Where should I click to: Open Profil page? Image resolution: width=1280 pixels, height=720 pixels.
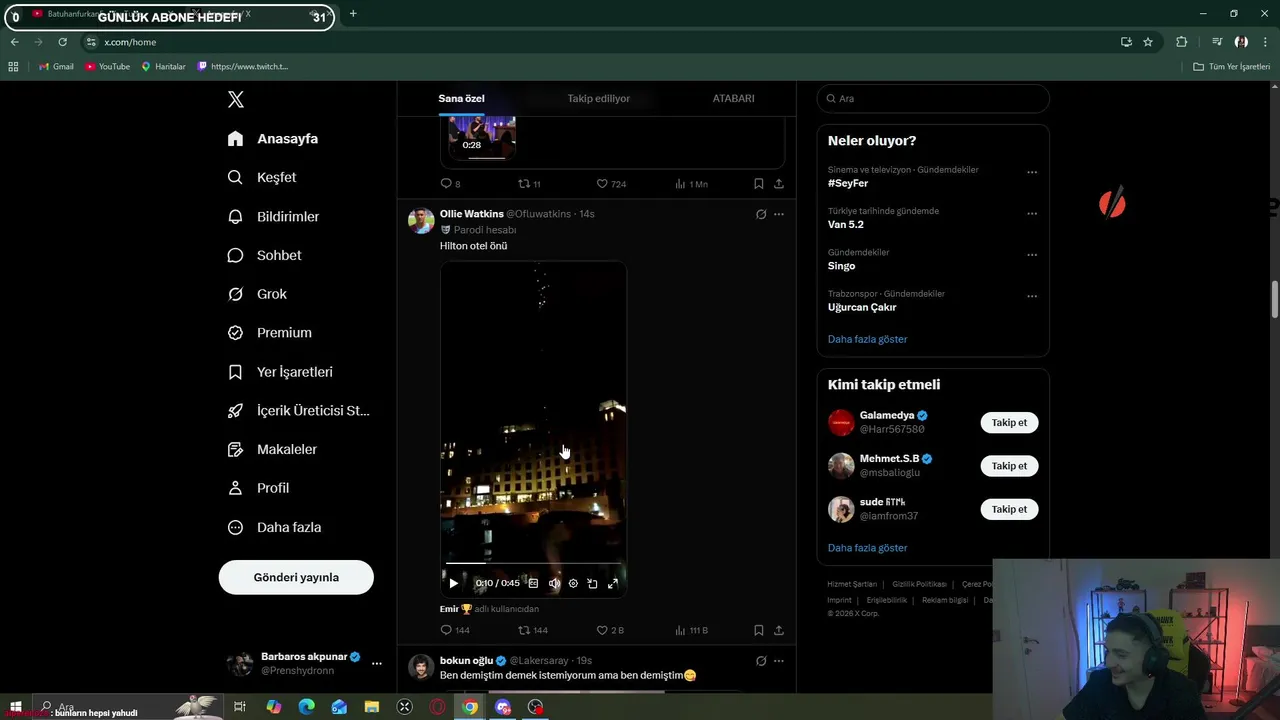[x=258, y=488]
